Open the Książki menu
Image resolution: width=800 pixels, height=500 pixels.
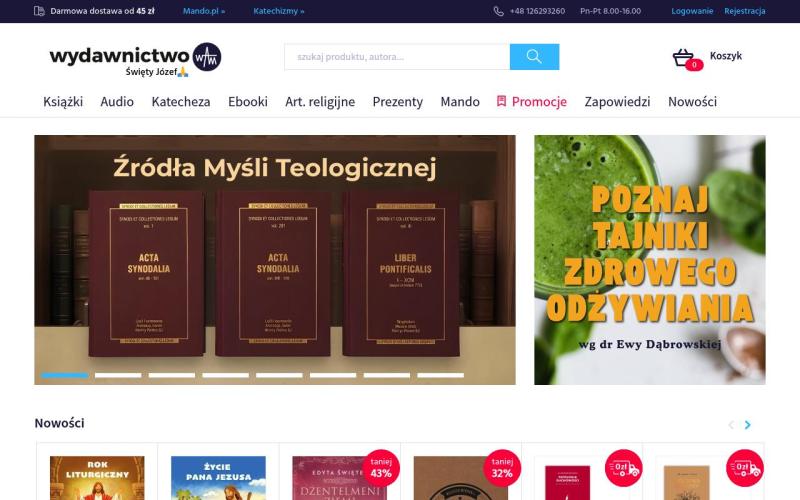(x=63, y=102)
